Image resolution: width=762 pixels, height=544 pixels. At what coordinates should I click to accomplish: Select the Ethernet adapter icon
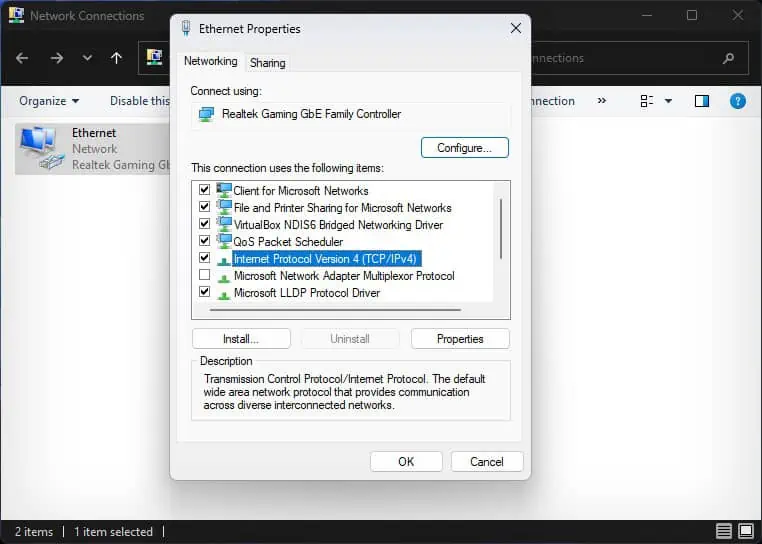click(x=41, y=148)
